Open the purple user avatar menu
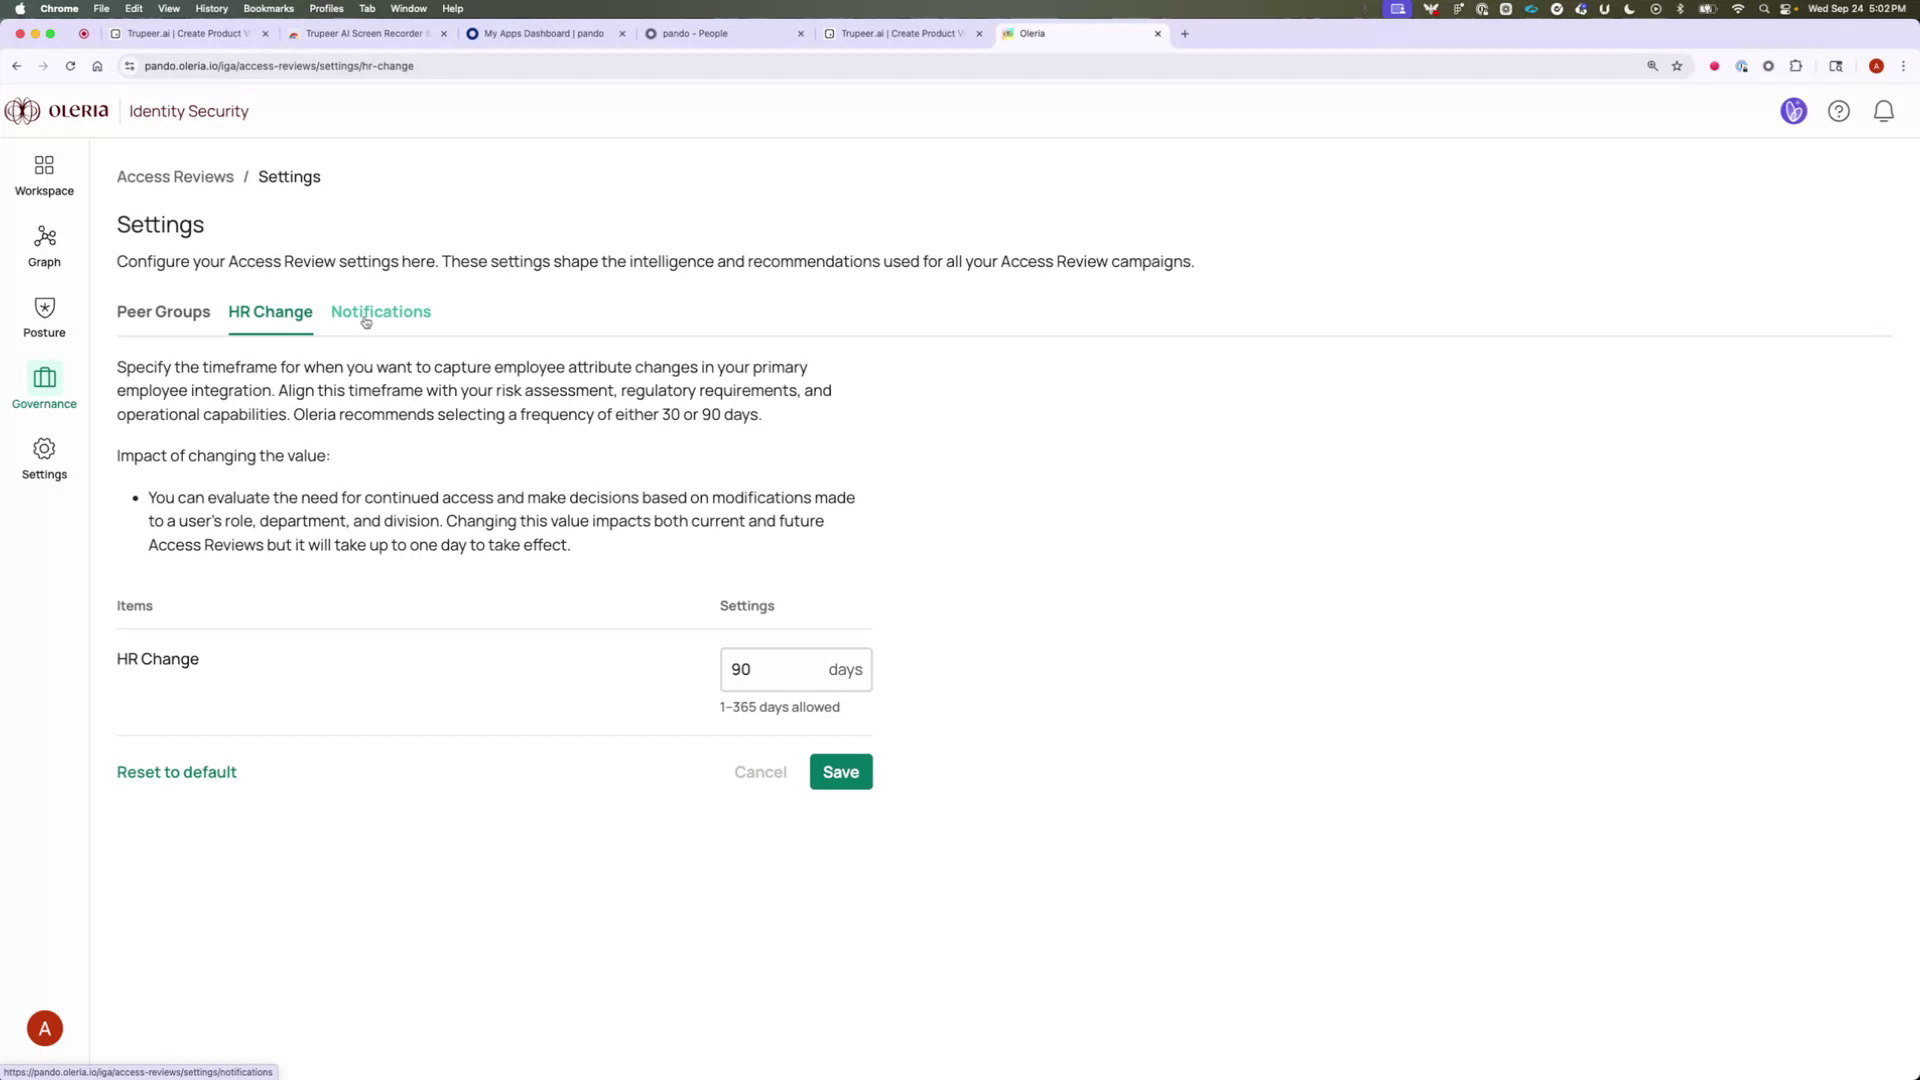This screenshot has width=1920, height=1080. pos(1794,111)
